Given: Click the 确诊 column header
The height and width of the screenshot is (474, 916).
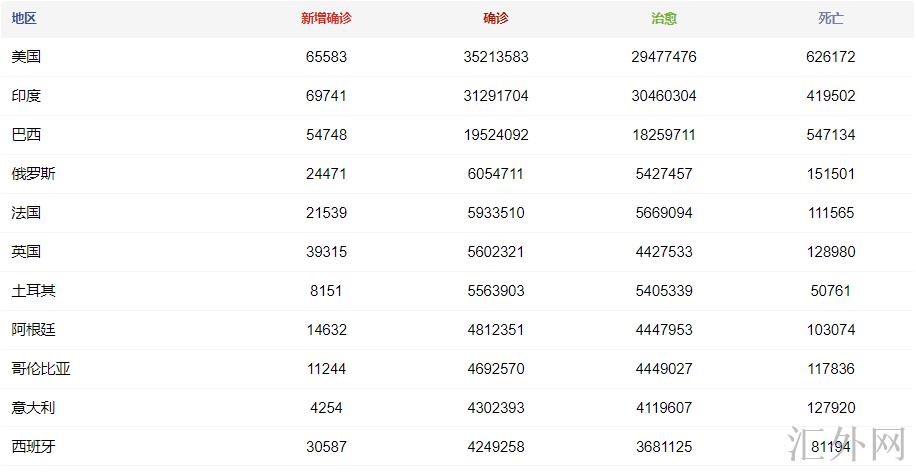Looking at the screenshot, I should pyautogui.click(x=496, y=18).
